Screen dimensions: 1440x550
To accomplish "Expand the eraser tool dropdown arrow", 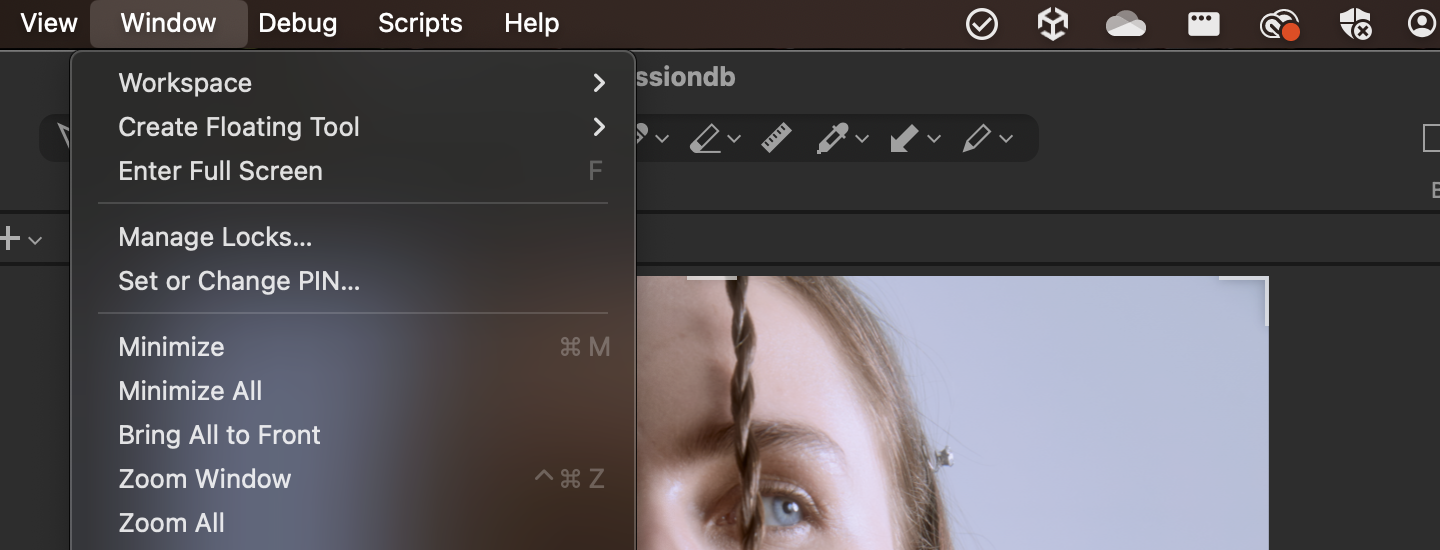I will [x=734, y=139].
